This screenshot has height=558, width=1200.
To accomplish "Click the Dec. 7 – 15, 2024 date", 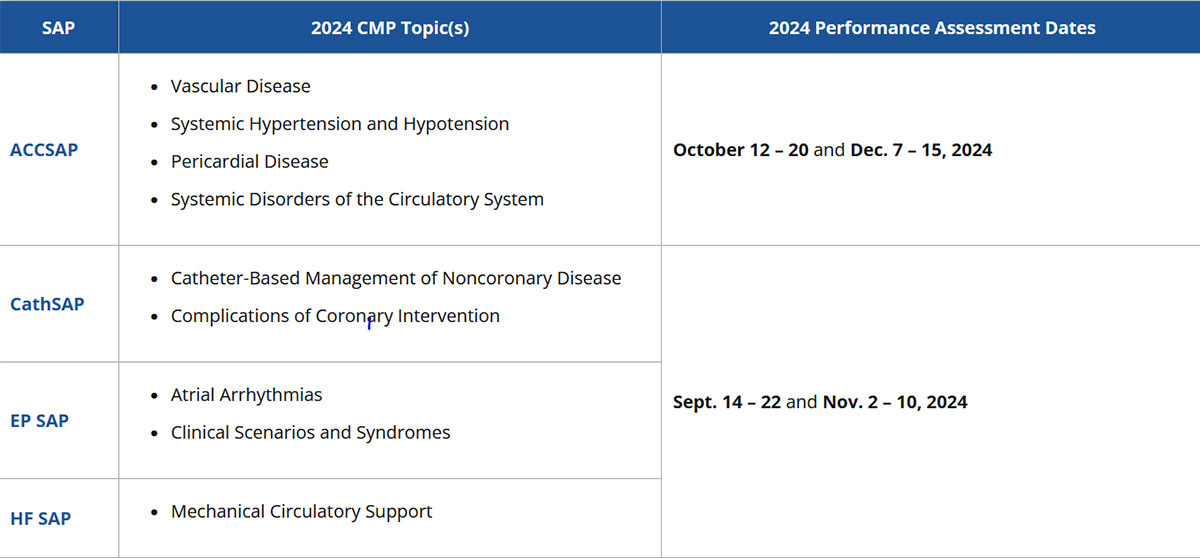I will [x=921, y=150].
